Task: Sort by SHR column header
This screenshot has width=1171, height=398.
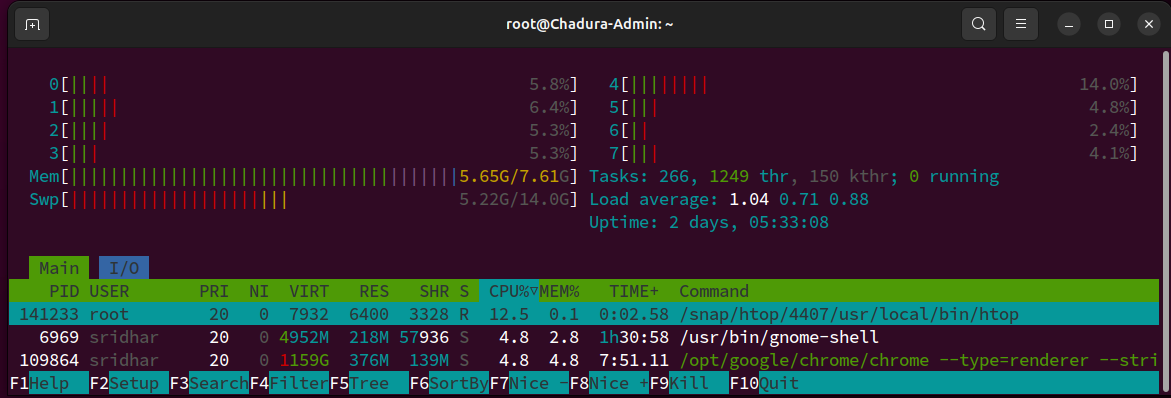Action: [435, 291]
